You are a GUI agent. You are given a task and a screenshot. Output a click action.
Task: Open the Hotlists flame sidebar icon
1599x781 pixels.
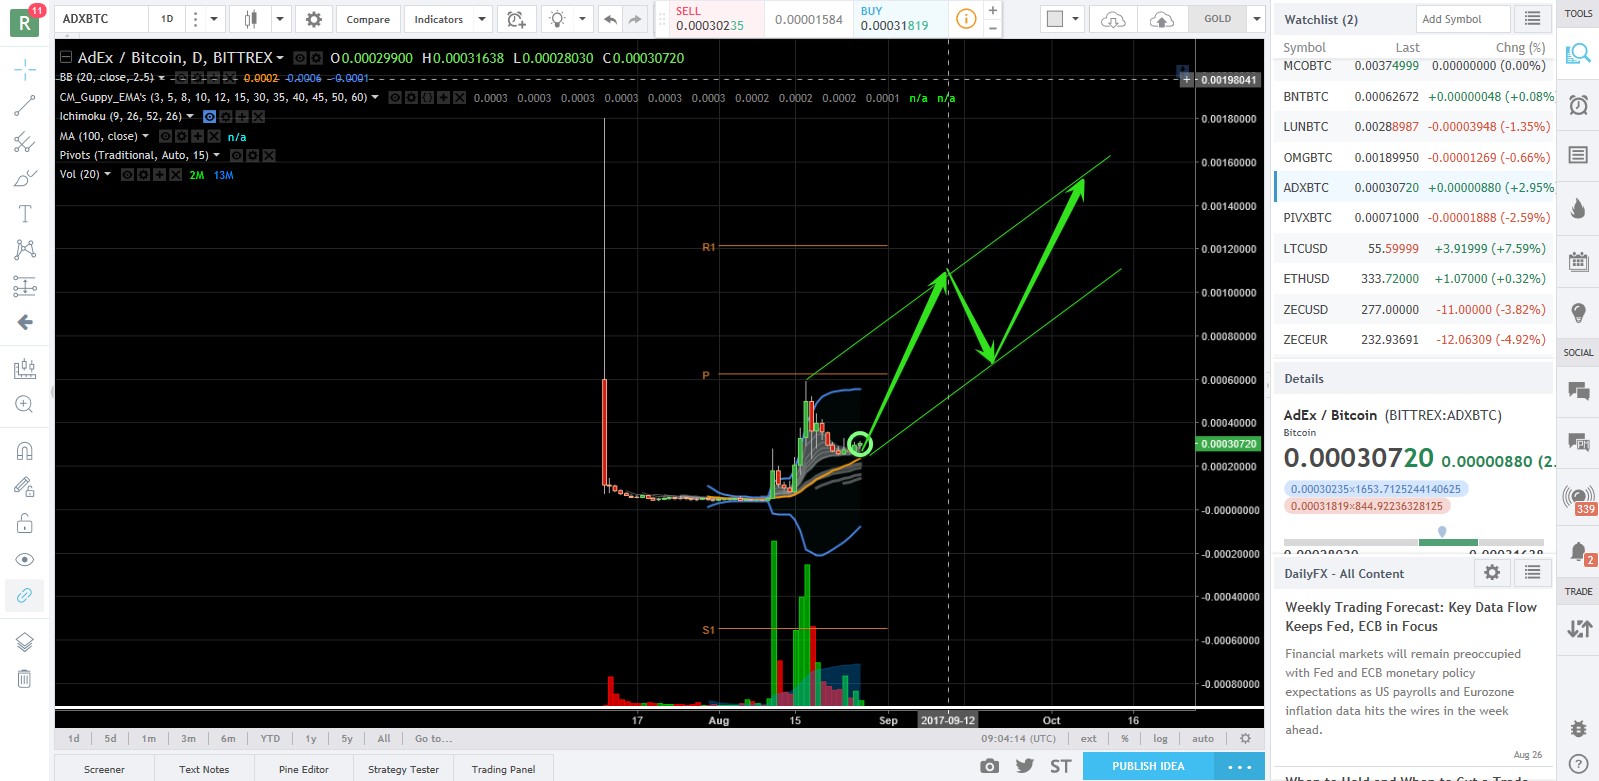[1579, 208]
